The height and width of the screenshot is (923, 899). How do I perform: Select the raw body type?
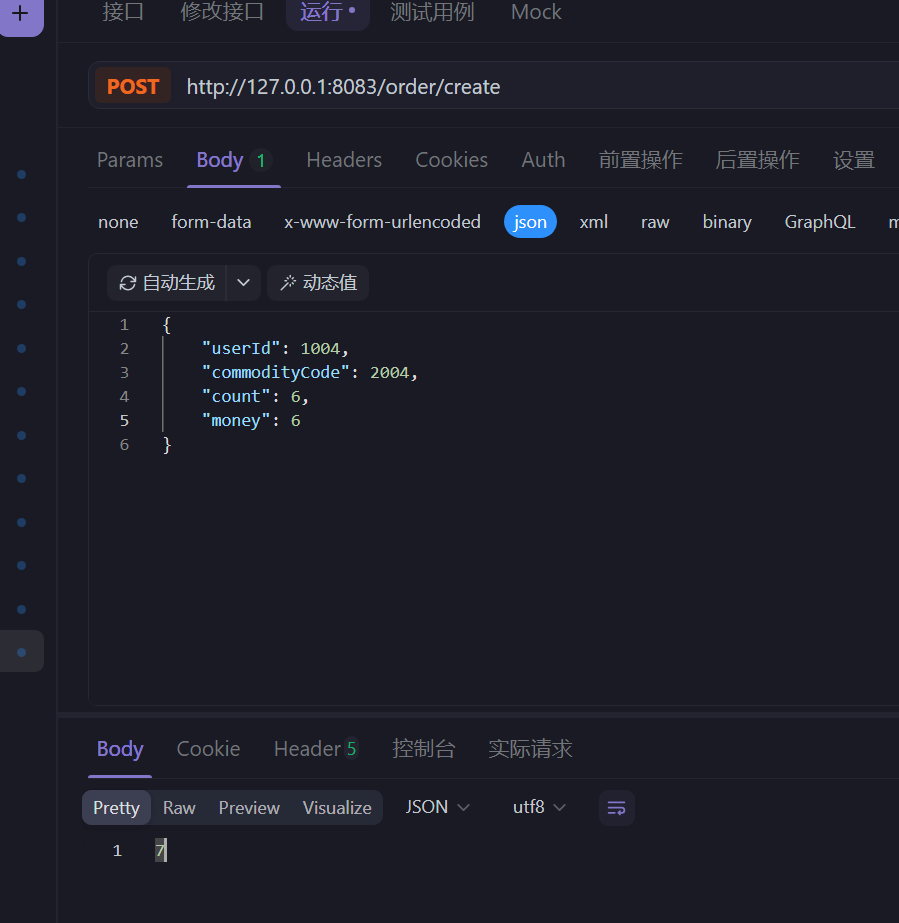pyautogui.click(x=655, y=222)
